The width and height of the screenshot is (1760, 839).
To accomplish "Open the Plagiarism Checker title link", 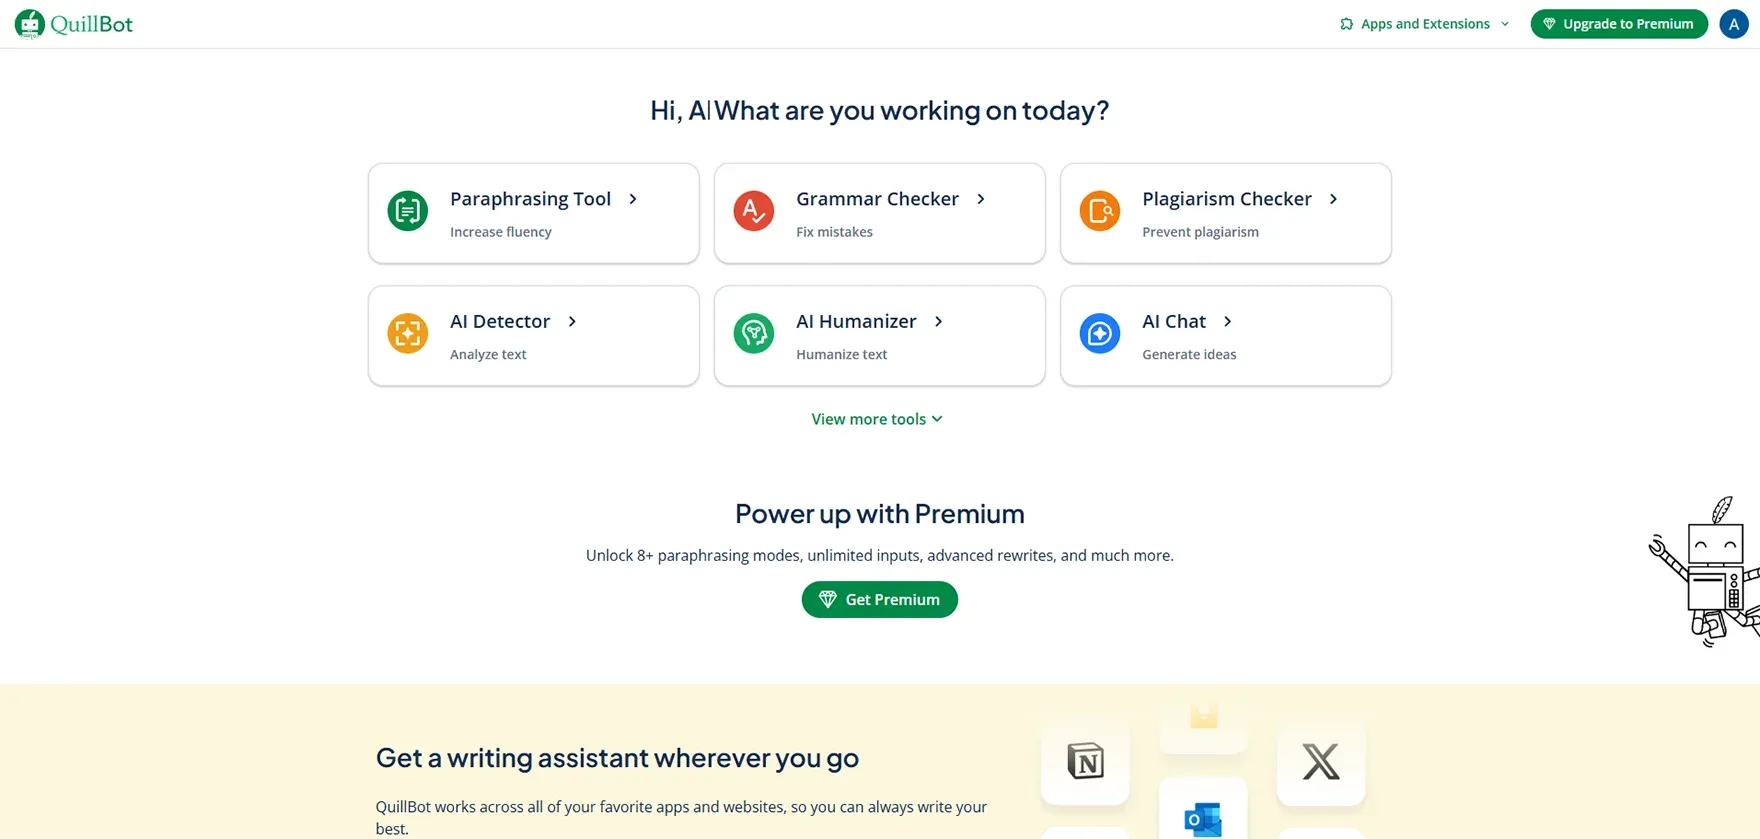I will [1227, 199].
